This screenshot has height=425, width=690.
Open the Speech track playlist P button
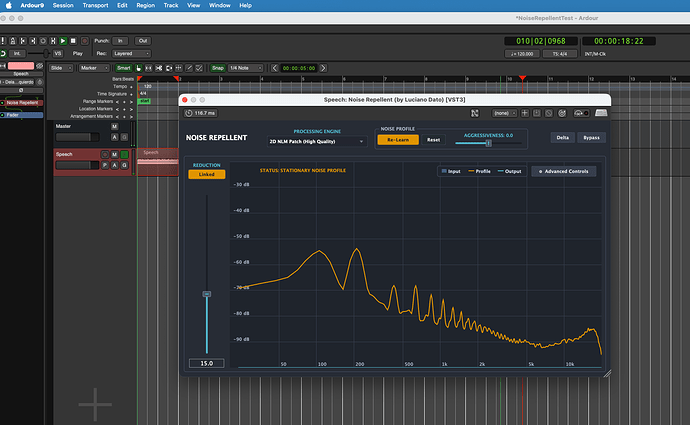[x=105, y=165]
